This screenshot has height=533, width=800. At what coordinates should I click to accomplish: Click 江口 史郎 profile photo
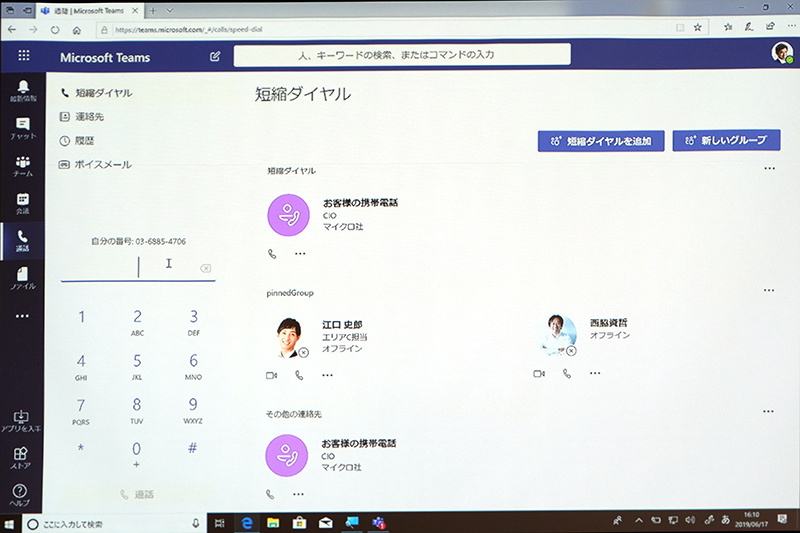[289, 337]
